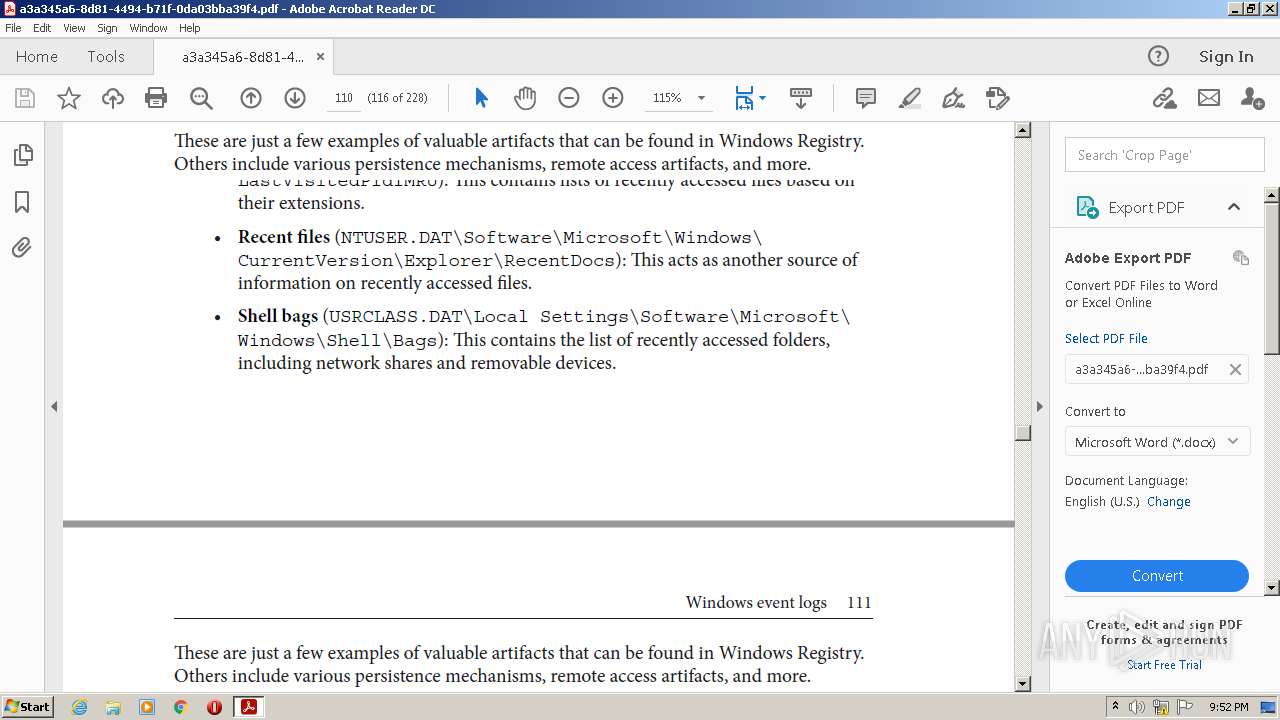The height and width of the screenshot is (720, 1280).
Task: Select the hand pan tool
Action: [x=525, y=98]
